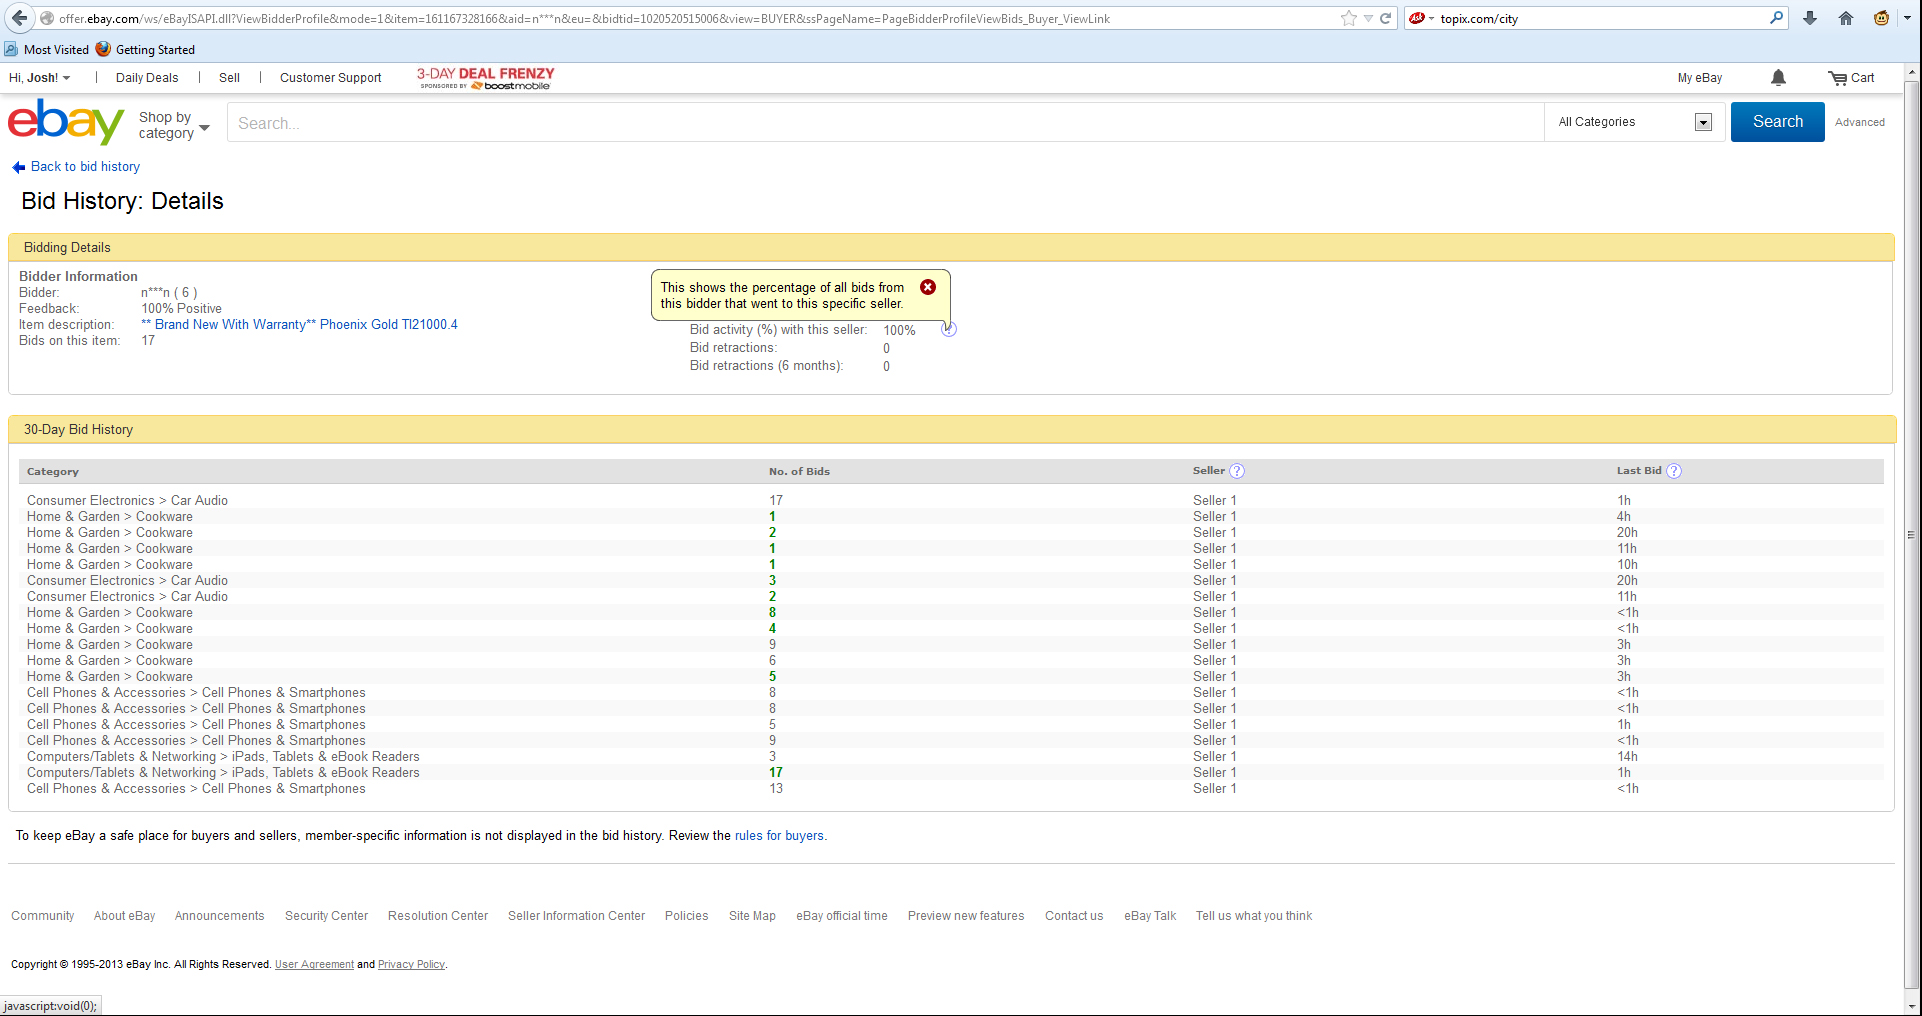Image resolution: width=1922 pixels, height=1016 pixels.
Task: Click the eBay logo
Action: coord(66,122)
